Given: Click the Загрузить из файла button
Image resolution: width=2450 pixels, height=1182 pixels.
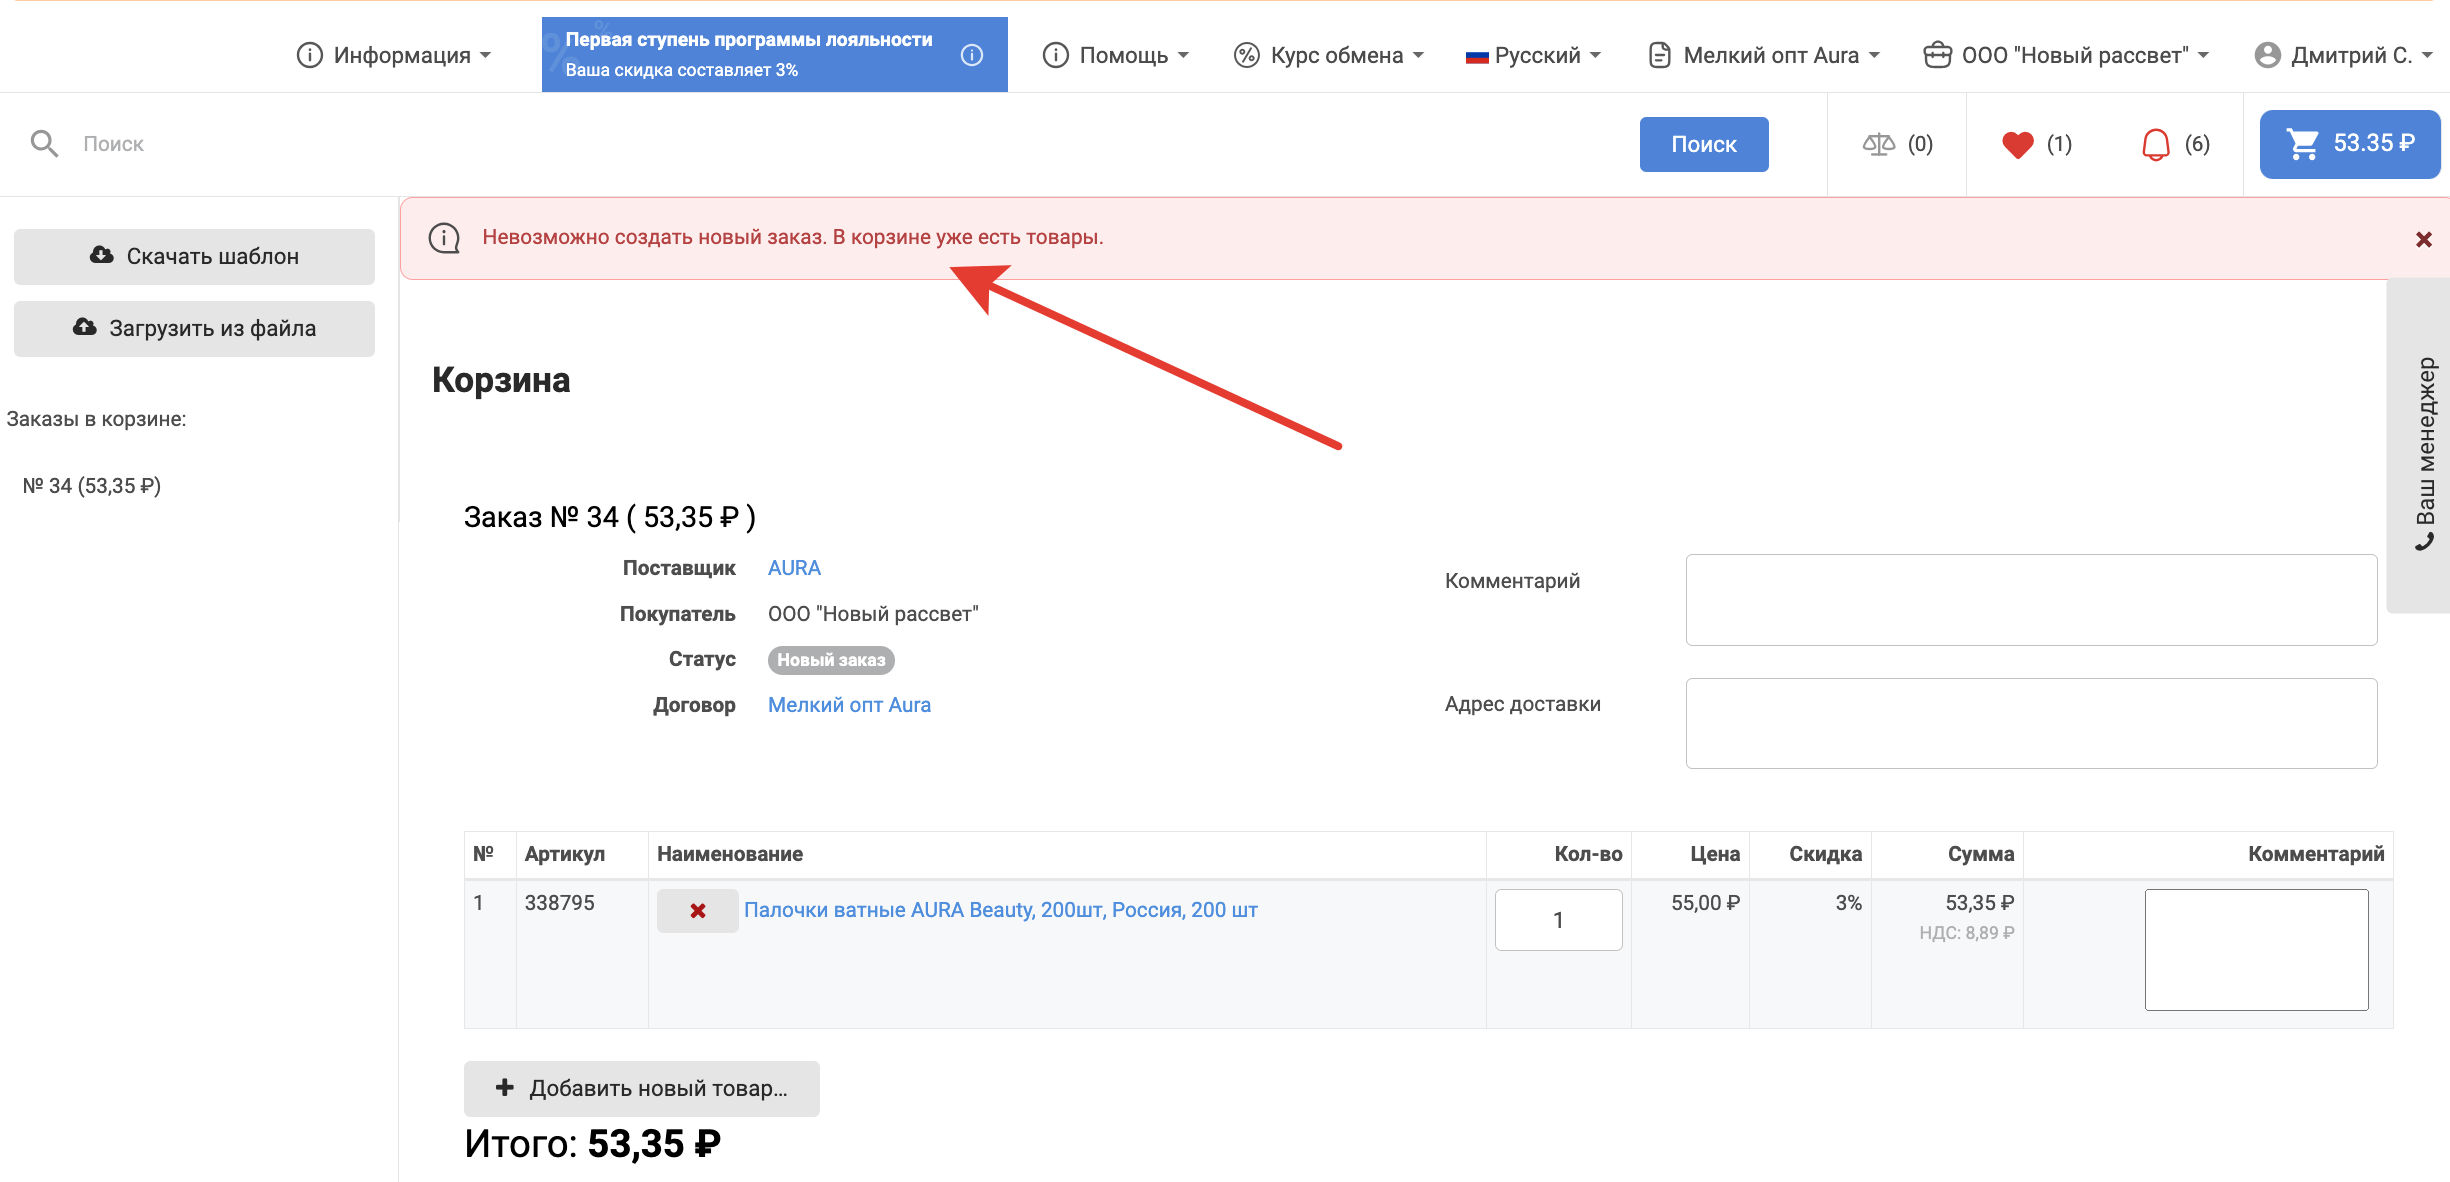Looking at the screenshot, I should [x=194, y=328].
